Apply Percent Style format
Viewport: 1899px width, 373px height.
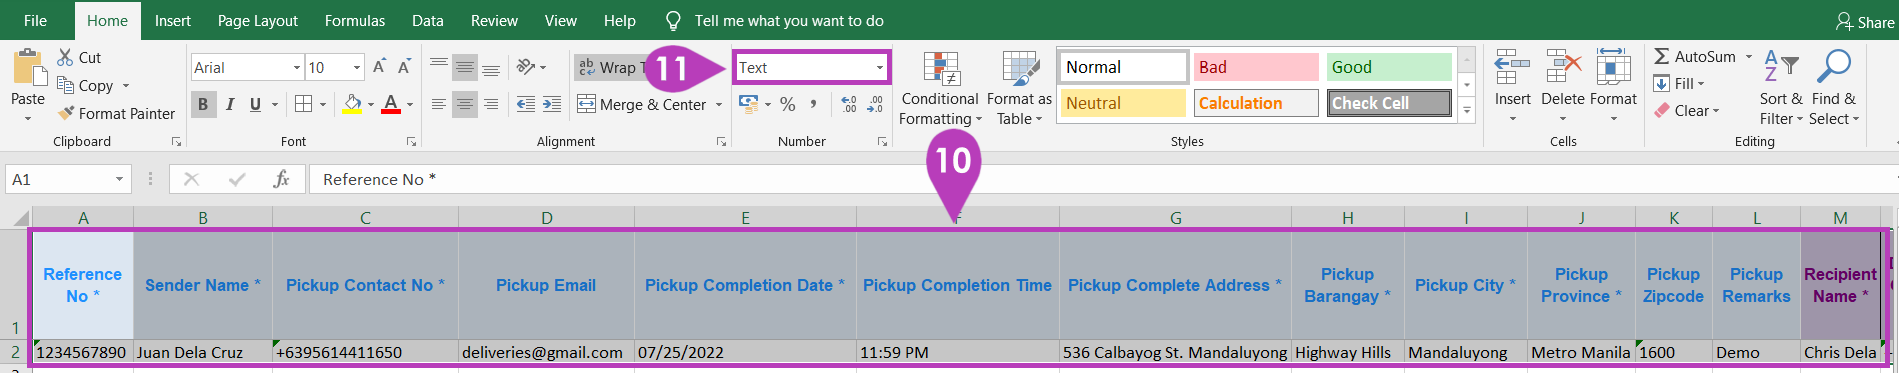(x=788, y=104)
